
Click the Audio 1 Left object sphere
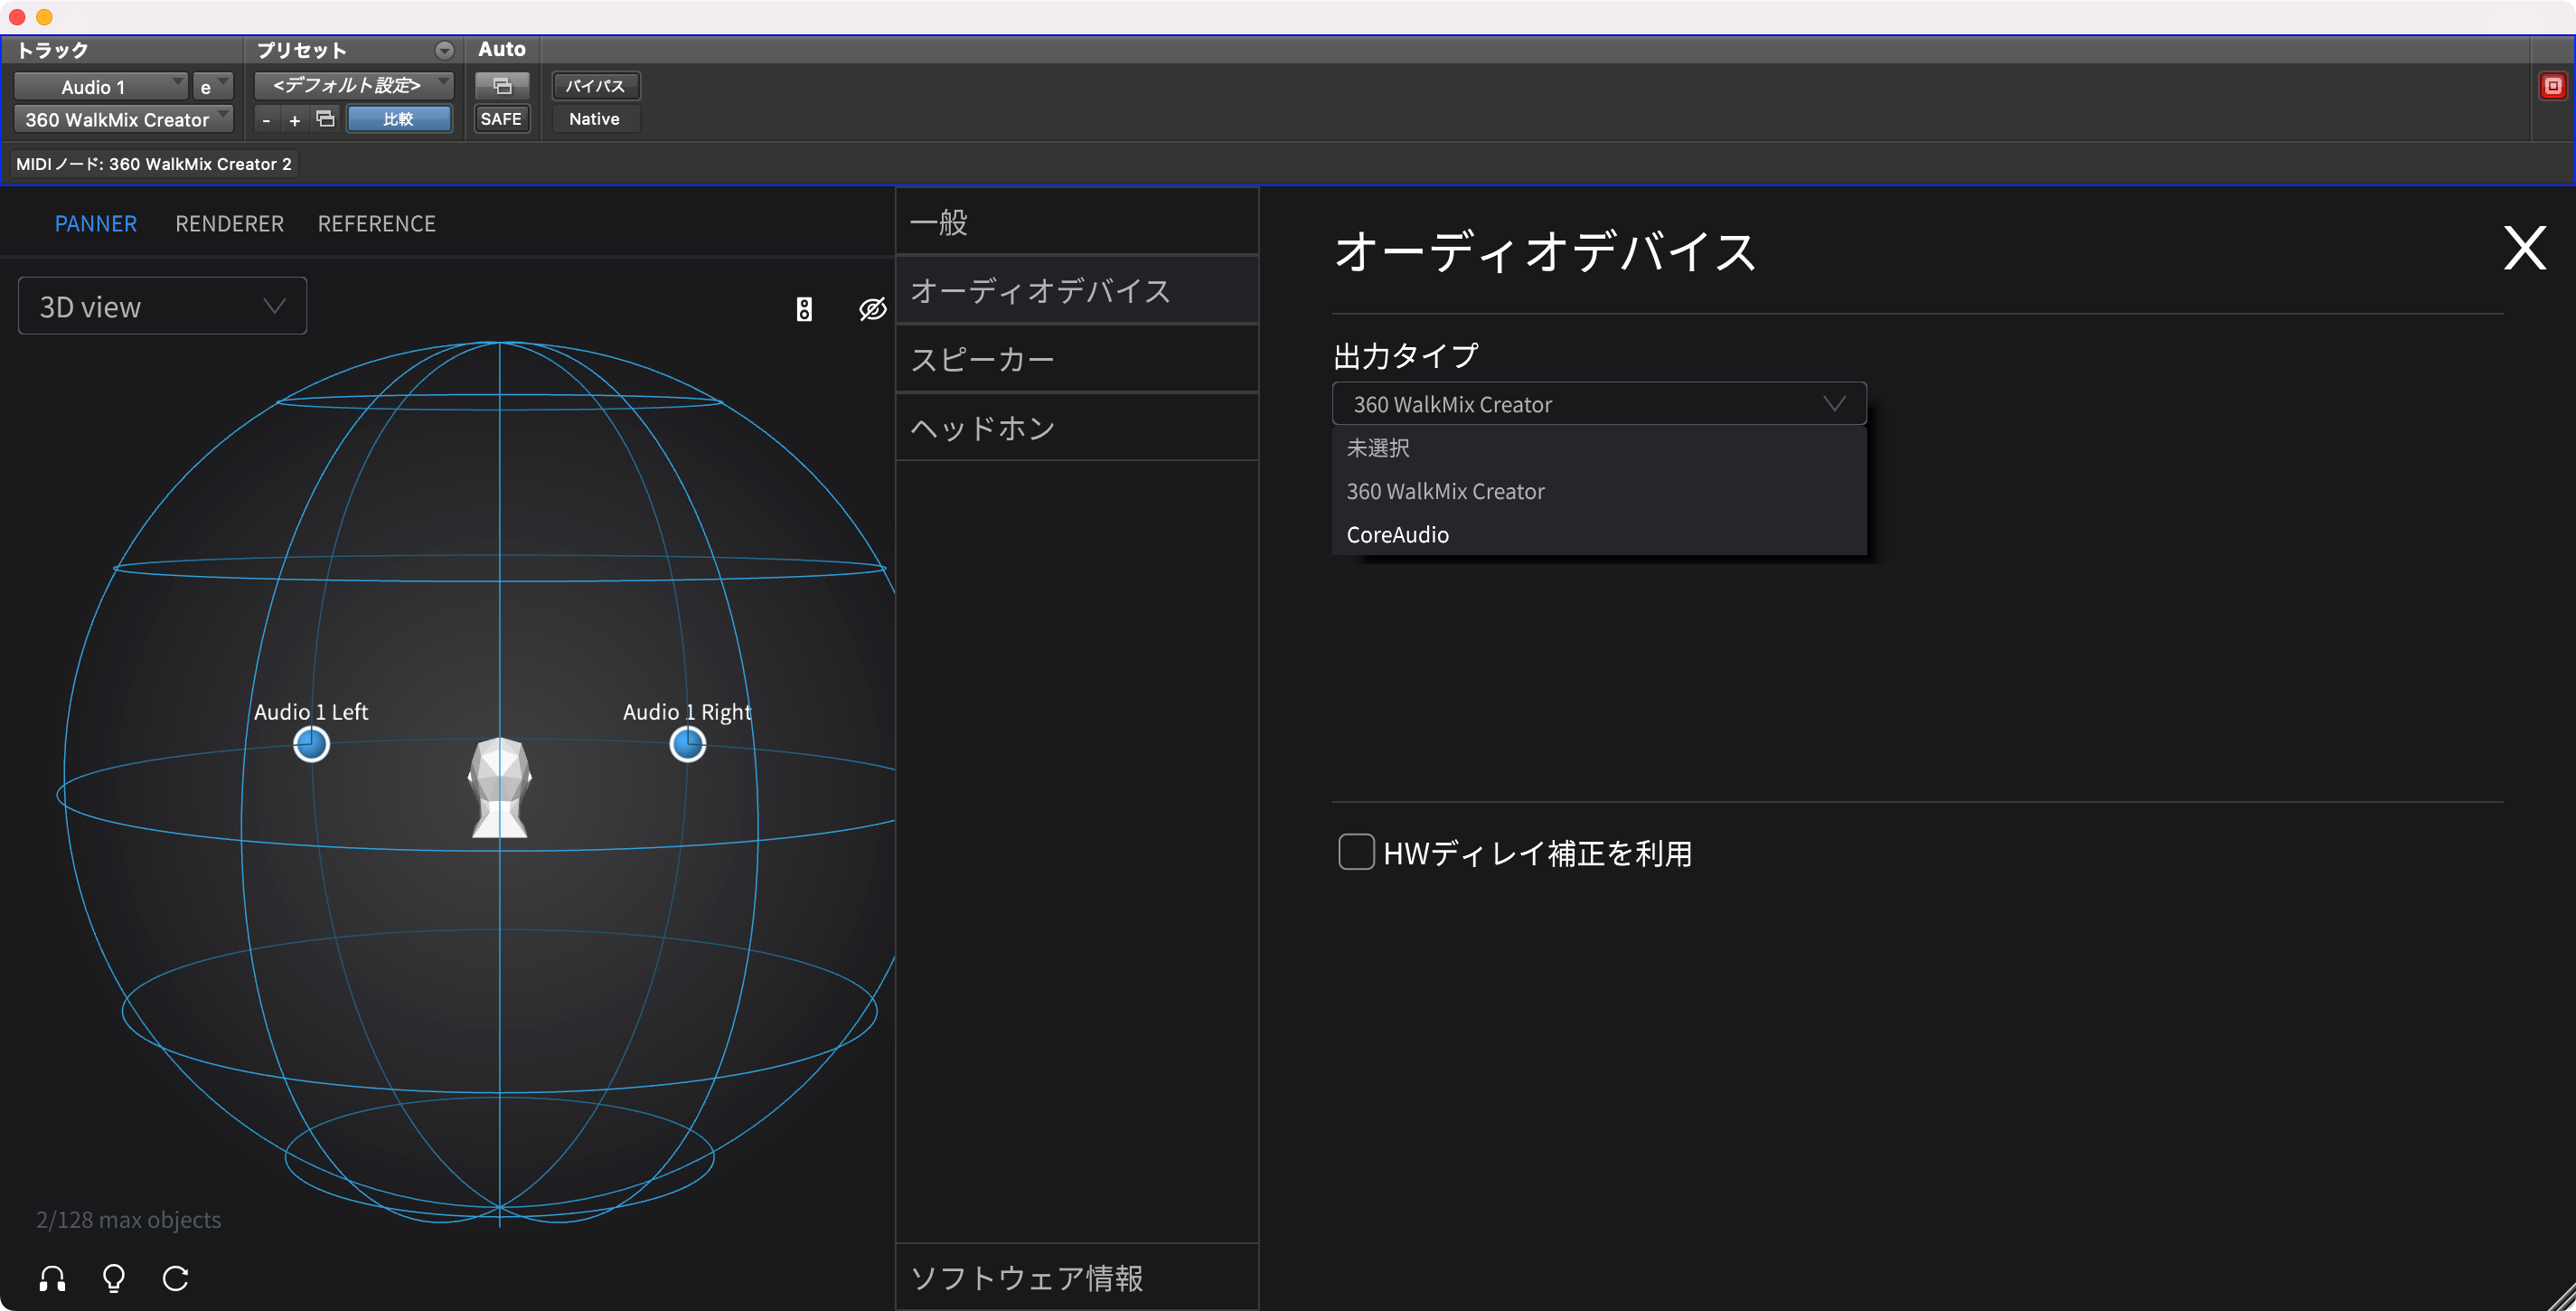pyautogui.click(x=311, y=744)
